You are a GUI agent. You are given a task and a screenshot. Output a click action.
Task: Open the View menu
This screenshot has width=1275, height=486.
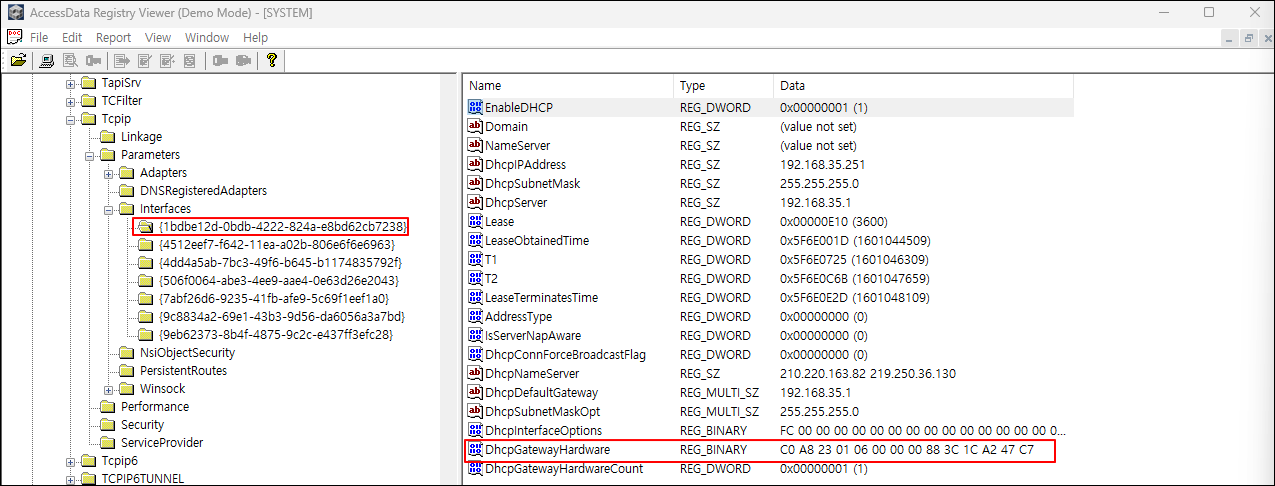[158, 37]
